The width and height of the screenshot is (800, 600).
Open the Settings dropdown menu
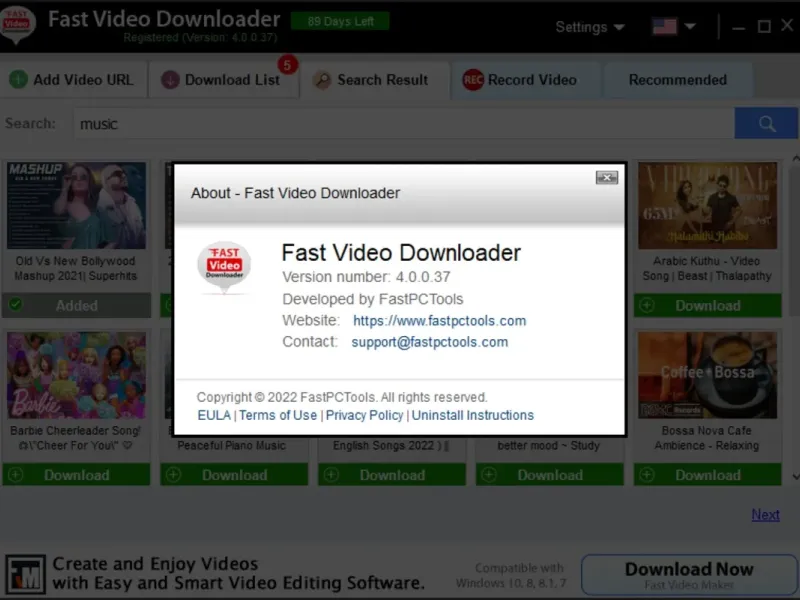click(x=589, y=27)
